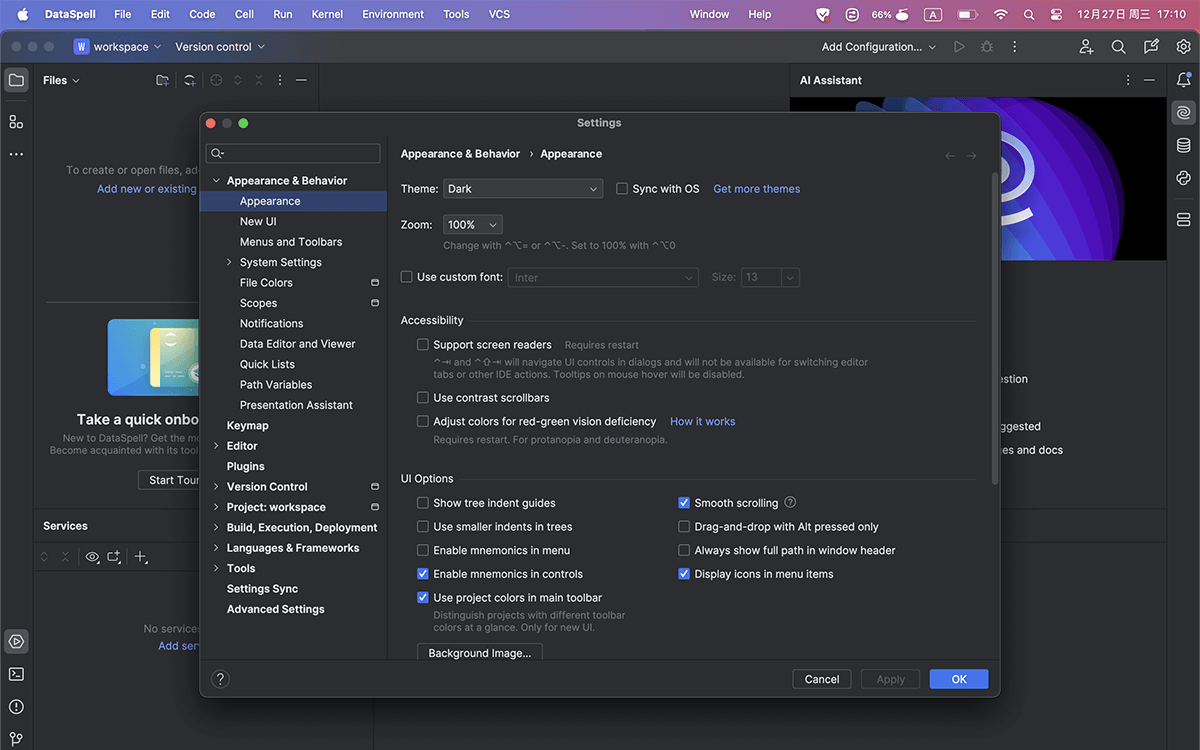This screenshot has height=750, width=1200.
Task: Click the Notifications bell icon
Action: click(1184, 80)
